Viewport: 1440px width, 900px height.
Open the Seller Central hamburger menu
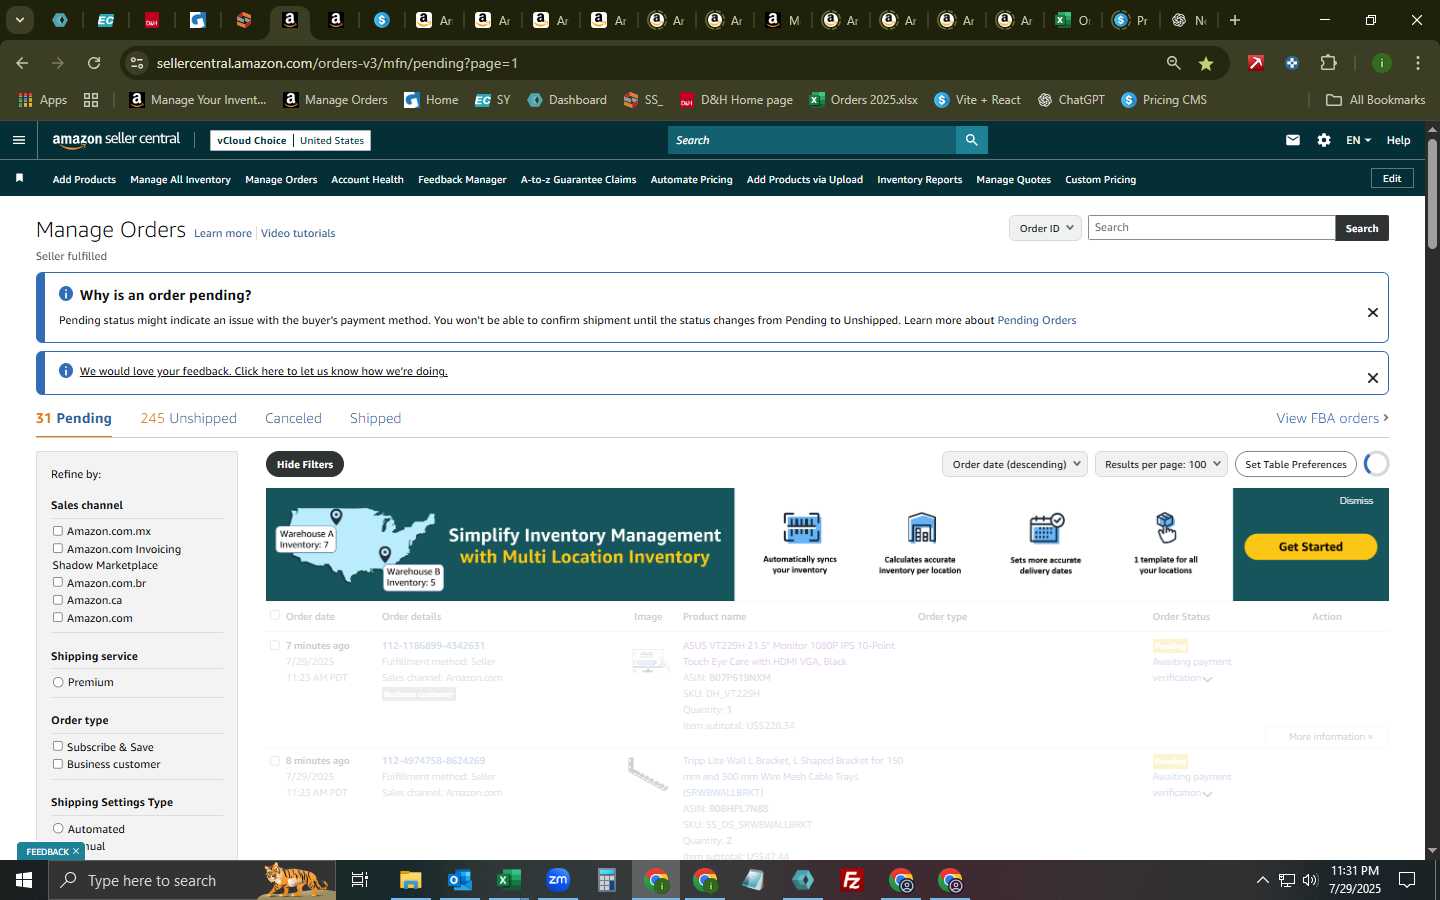click(18, 140)
